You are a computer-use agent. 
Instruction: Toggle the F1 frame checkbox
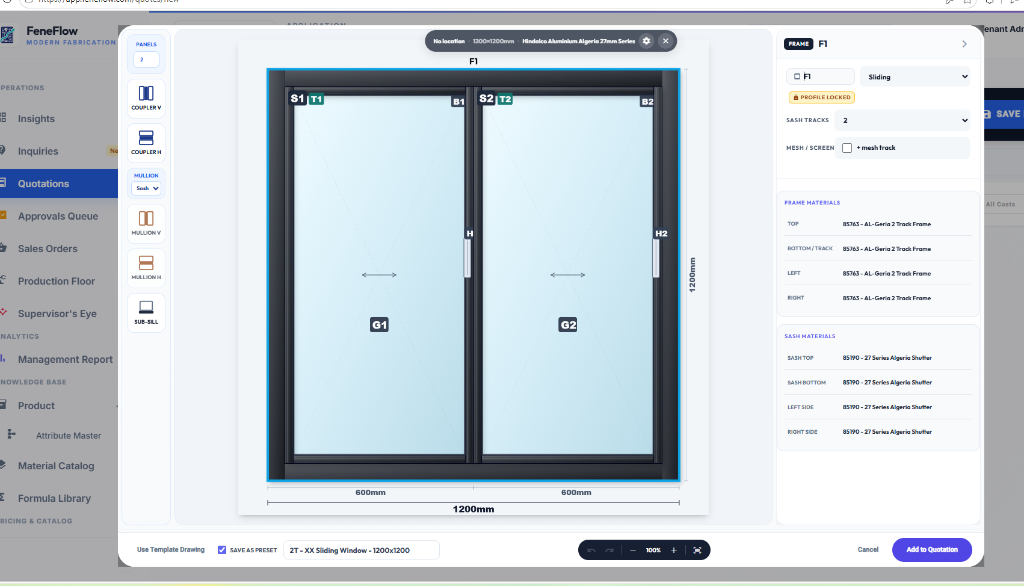tap(797, 76)
